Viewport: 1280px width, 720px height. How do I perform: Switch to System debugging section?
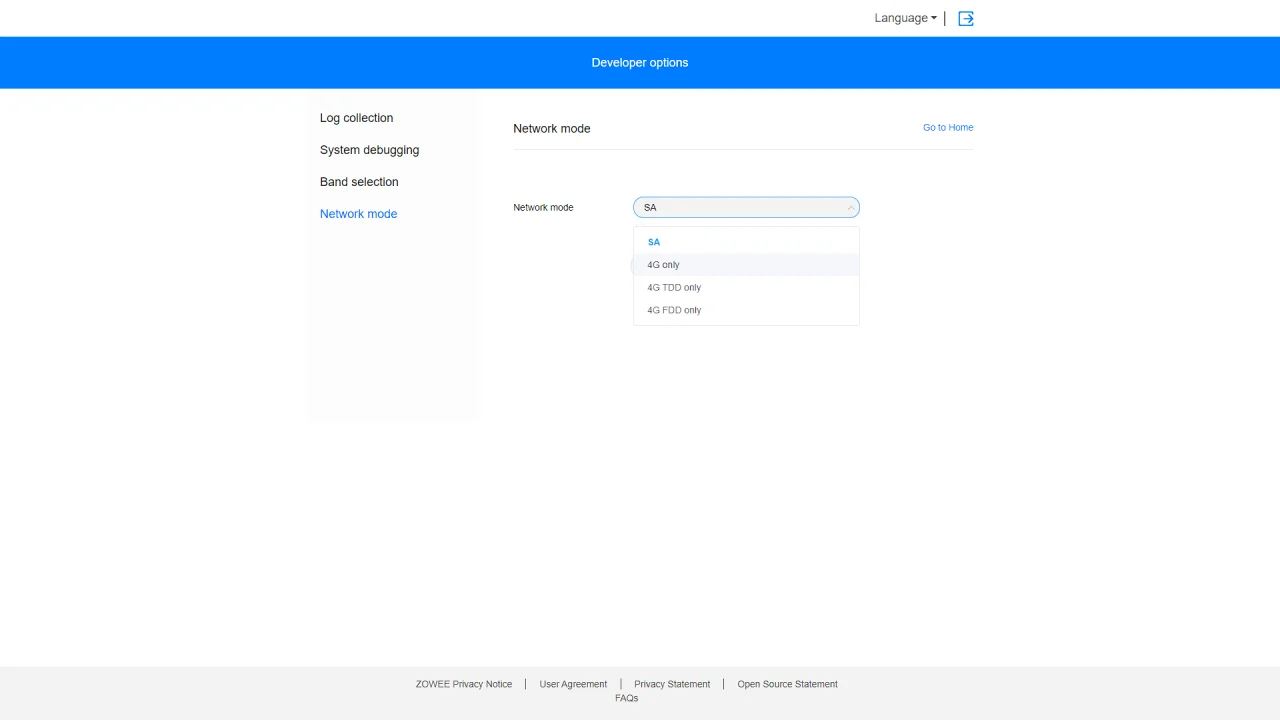point(369,150)
